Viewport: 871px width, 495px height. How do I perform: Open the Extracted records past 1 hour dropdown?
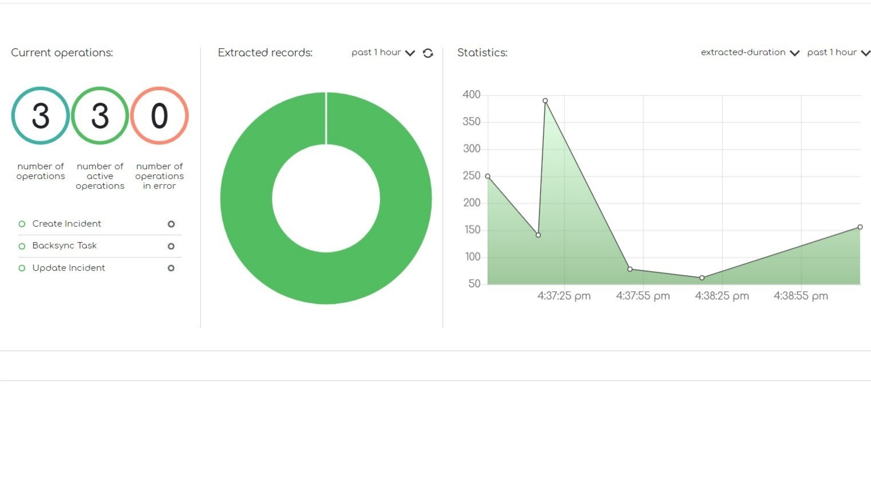tap(383, 53)
